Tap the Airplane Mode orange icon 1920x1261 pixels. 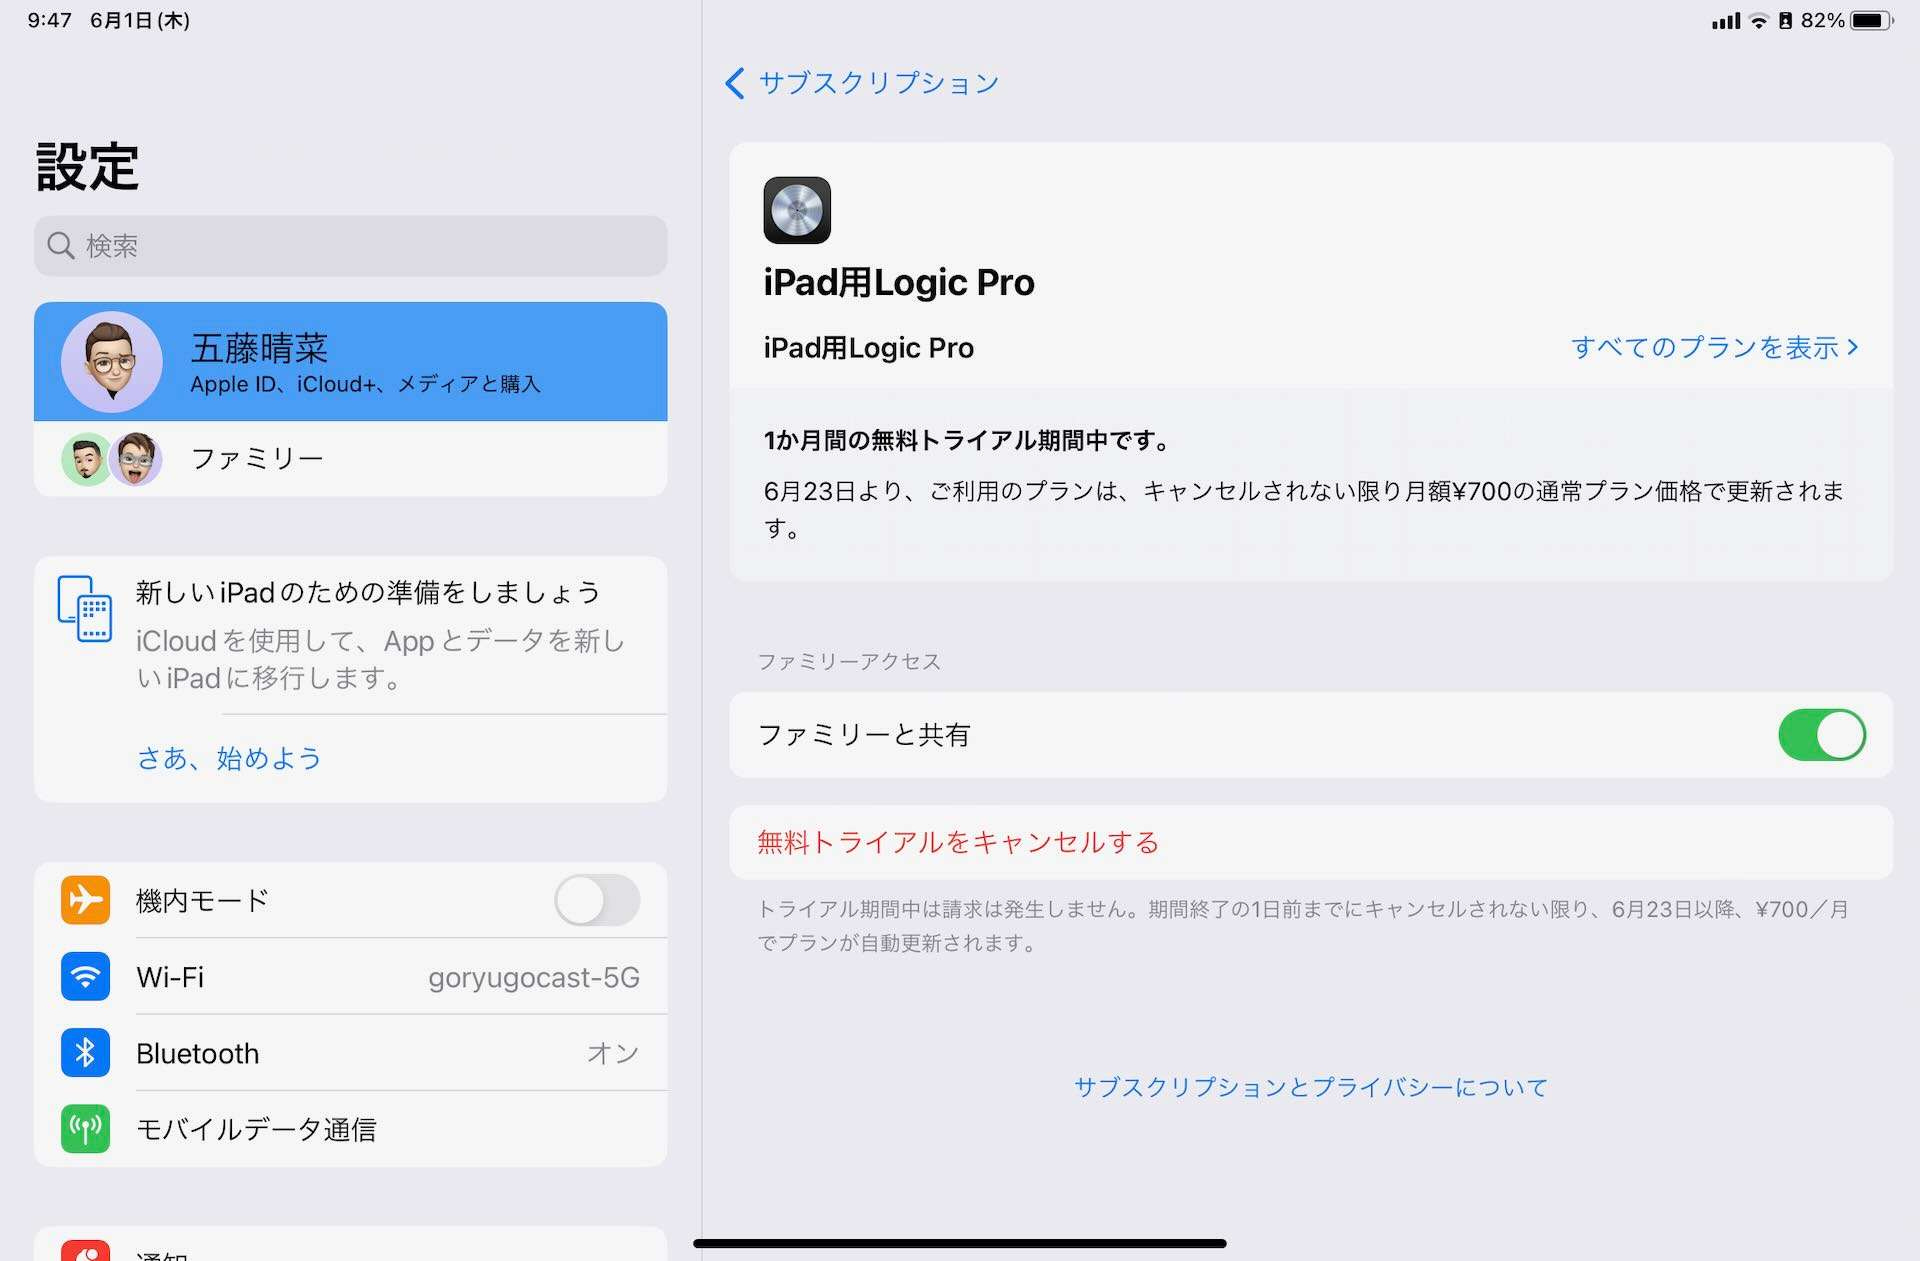[85, 900]
